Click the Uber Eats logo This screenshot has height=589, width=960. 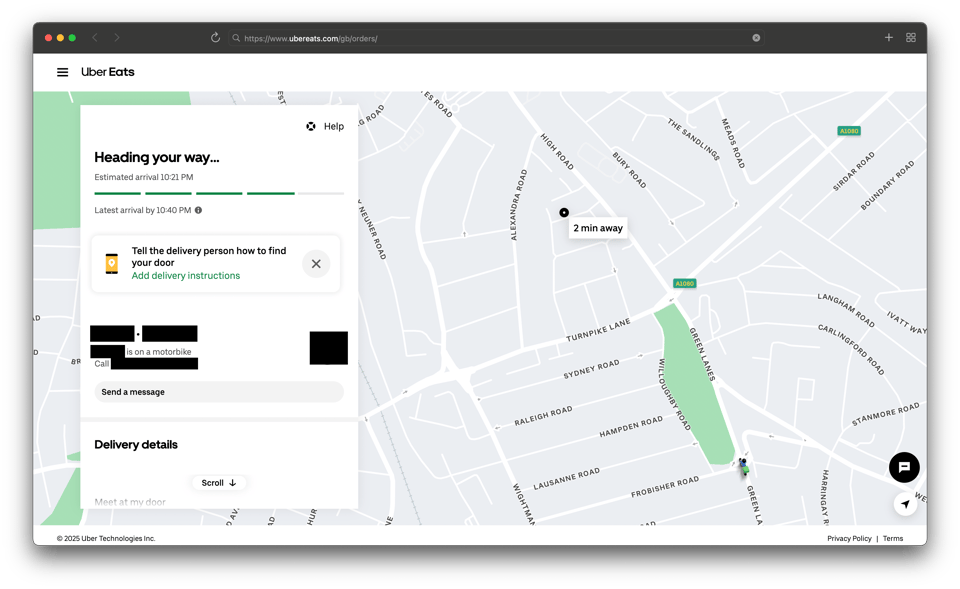click(107, 72)
